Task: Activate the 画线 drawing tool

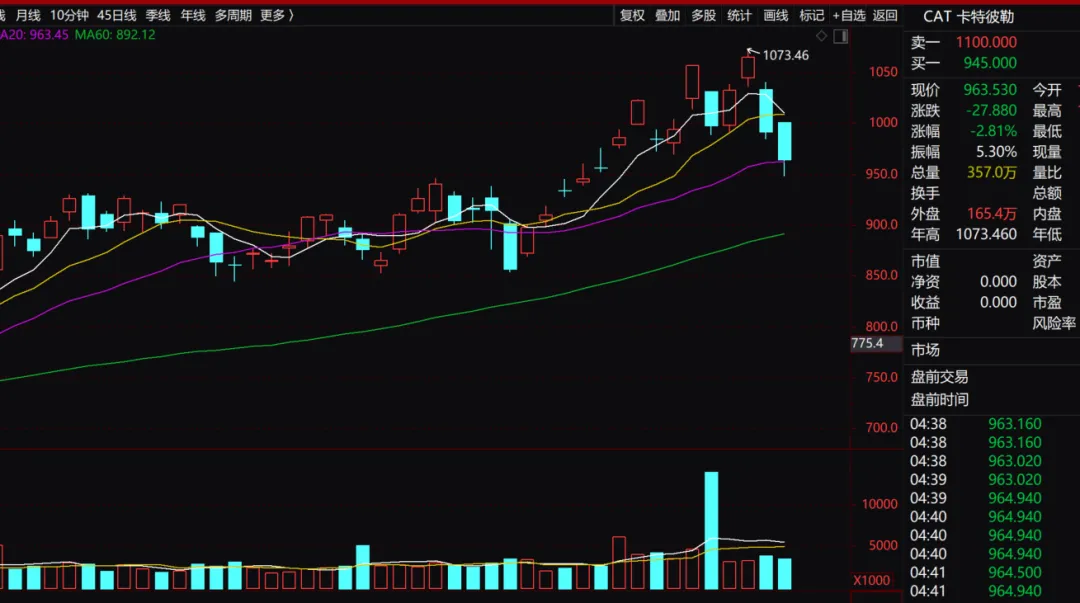Action: click(776, 15)
